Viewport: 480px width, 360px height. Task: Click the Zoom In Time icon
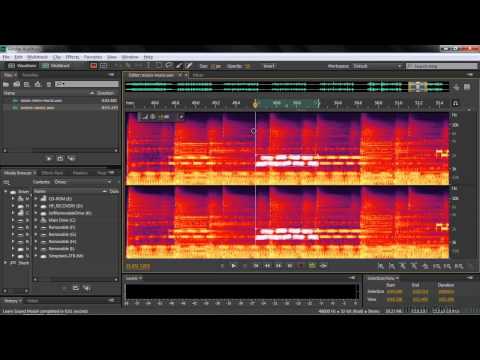tap(403, 266)
